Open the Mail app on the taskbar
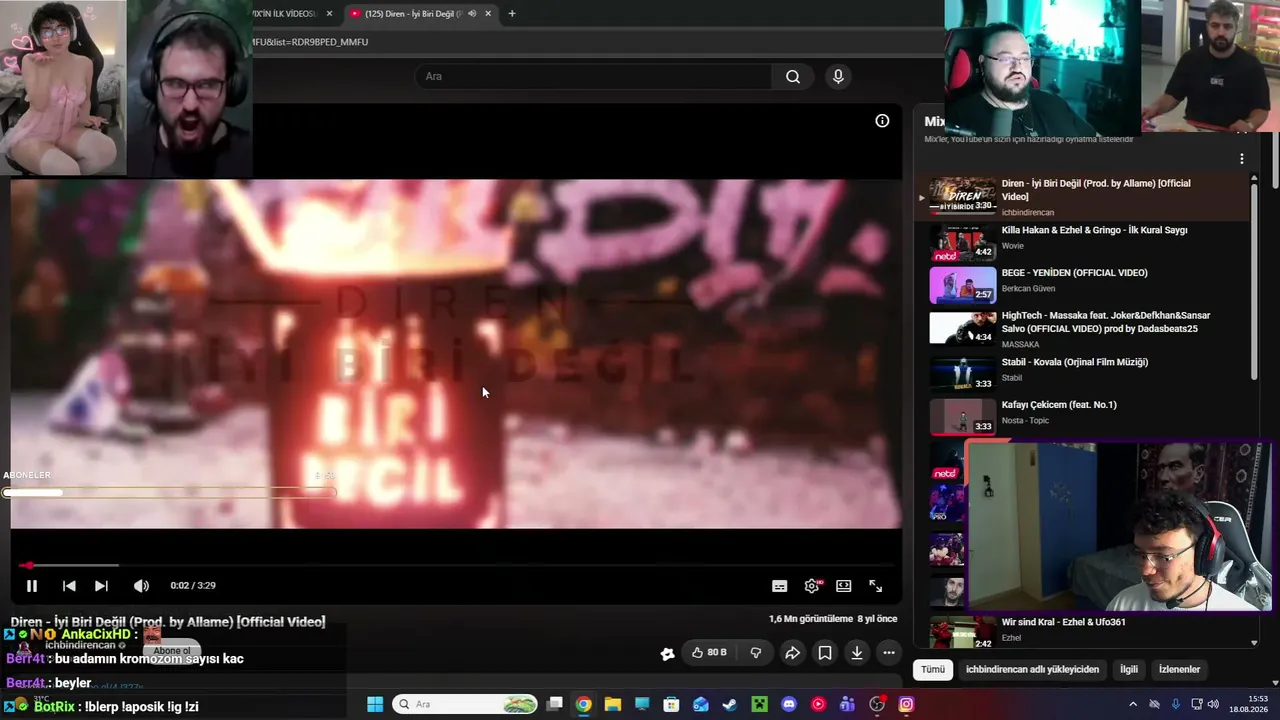 701,704
